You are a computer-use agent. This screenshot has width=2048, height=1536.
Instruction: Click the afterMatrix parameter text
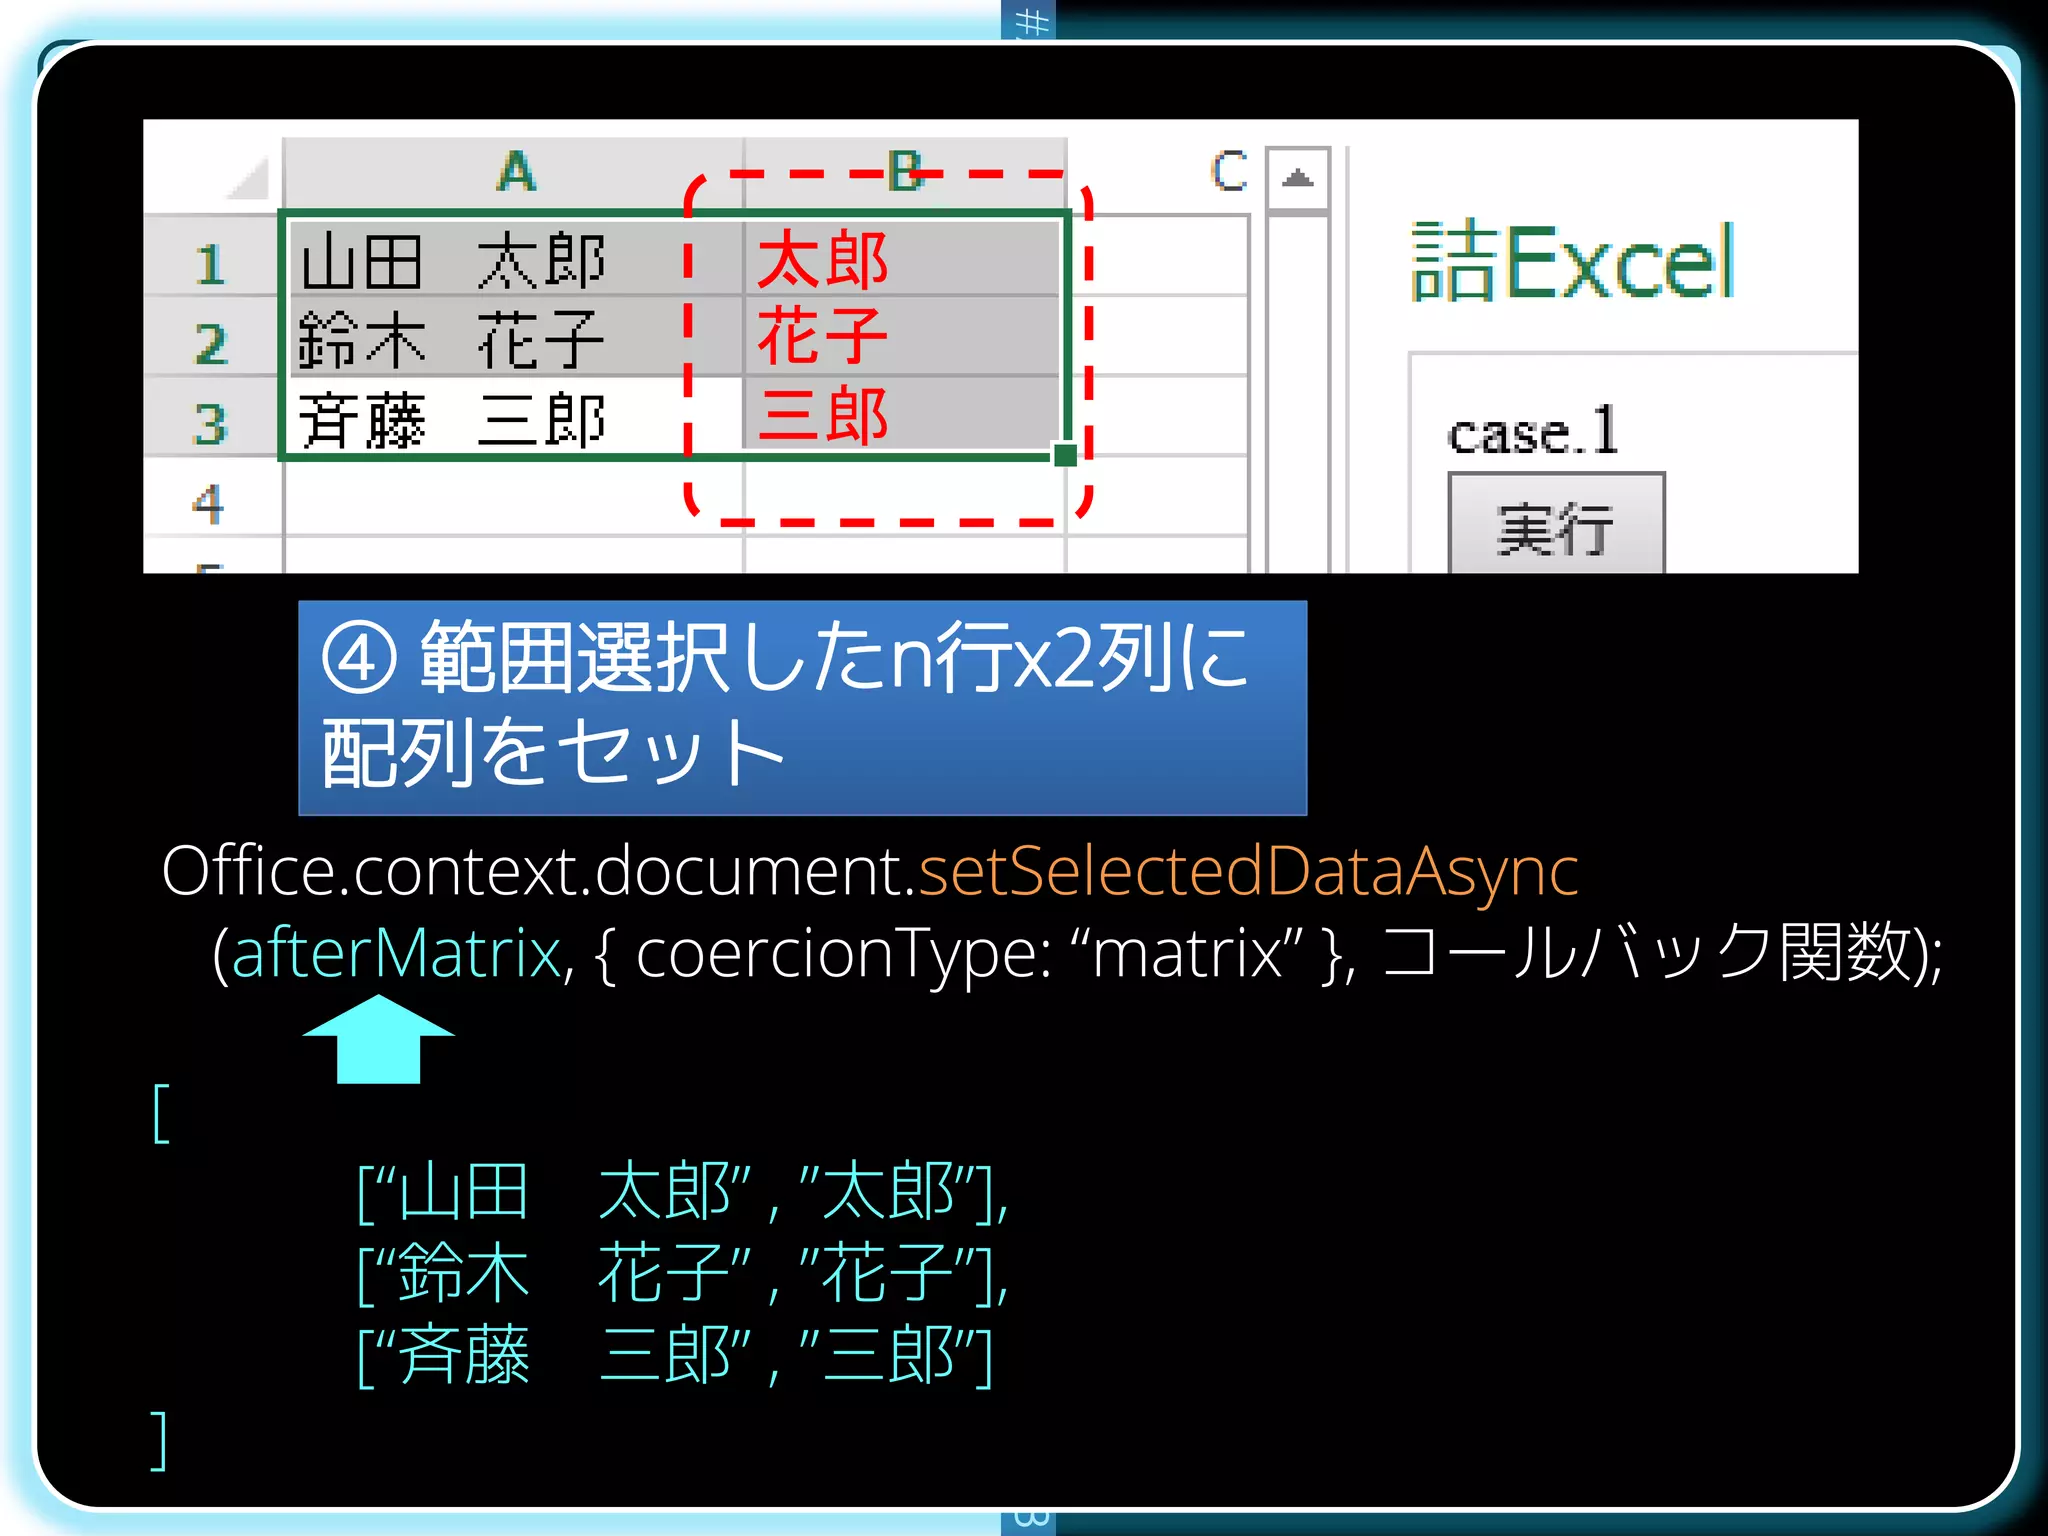coord(396,953)
